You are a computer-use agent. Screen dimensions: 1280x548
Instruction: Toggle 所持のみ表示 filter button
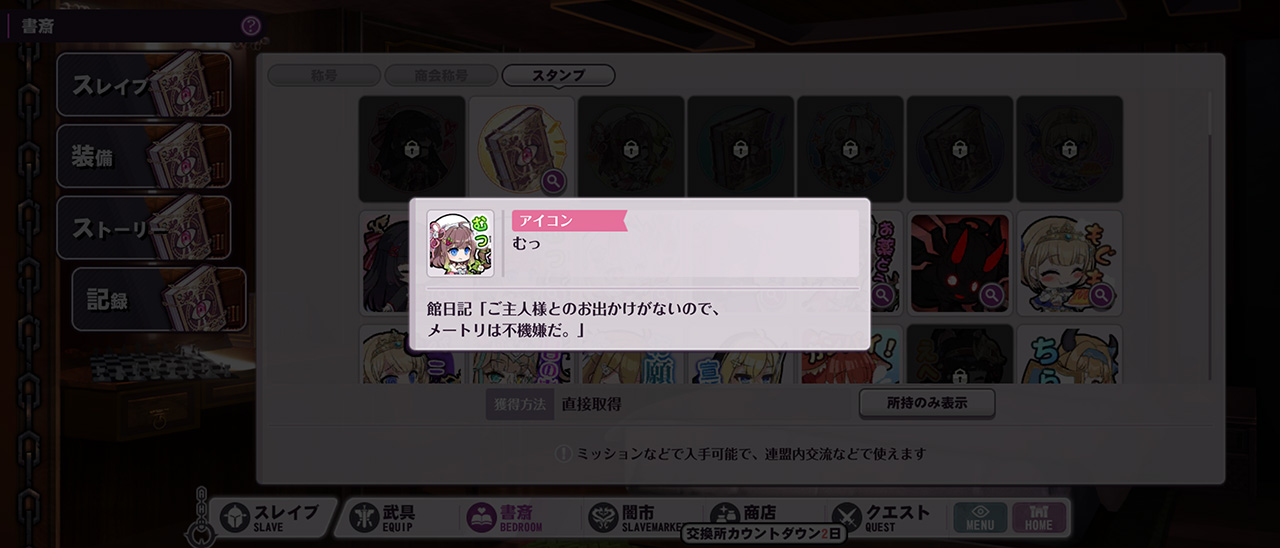[x=927, y=403]
